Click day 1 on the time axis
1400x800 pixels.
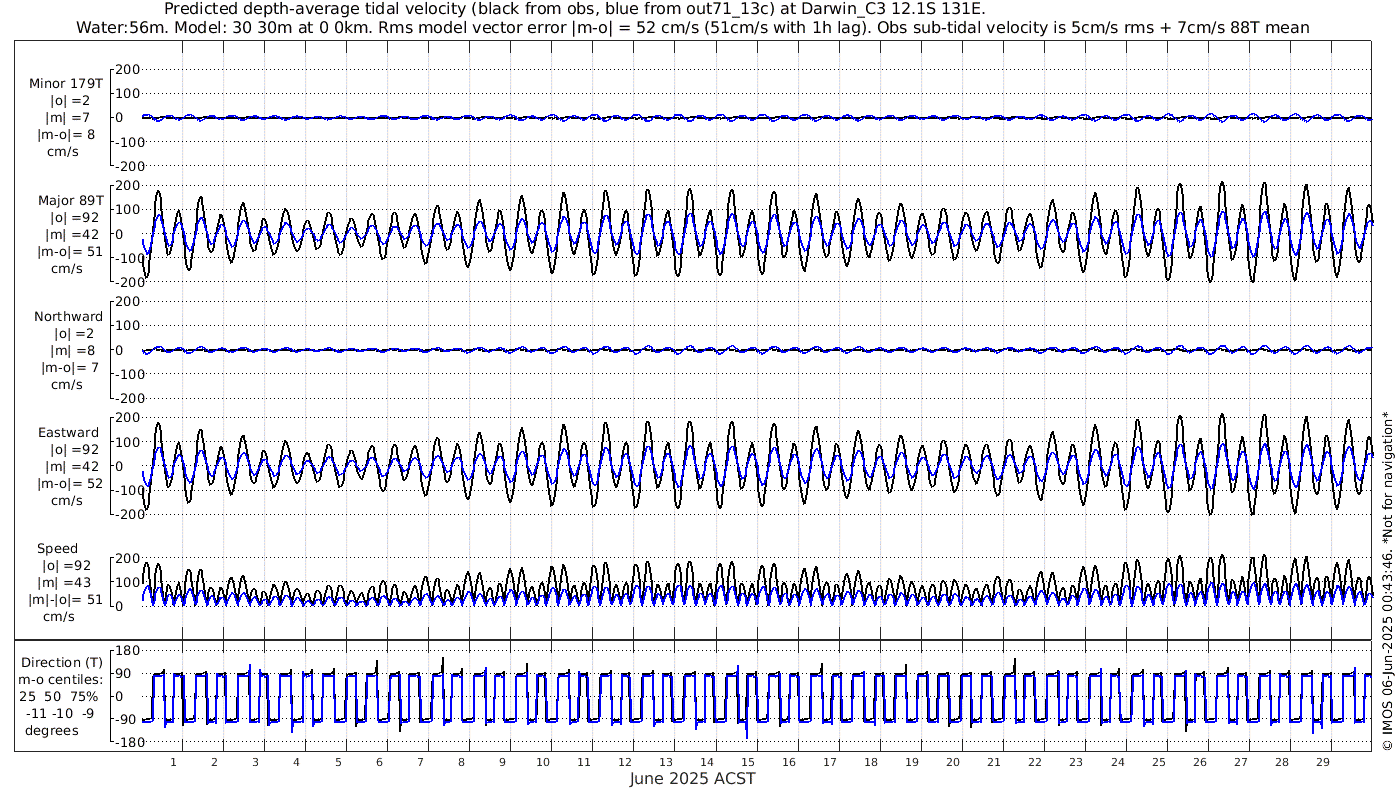(x=173, y=762)
